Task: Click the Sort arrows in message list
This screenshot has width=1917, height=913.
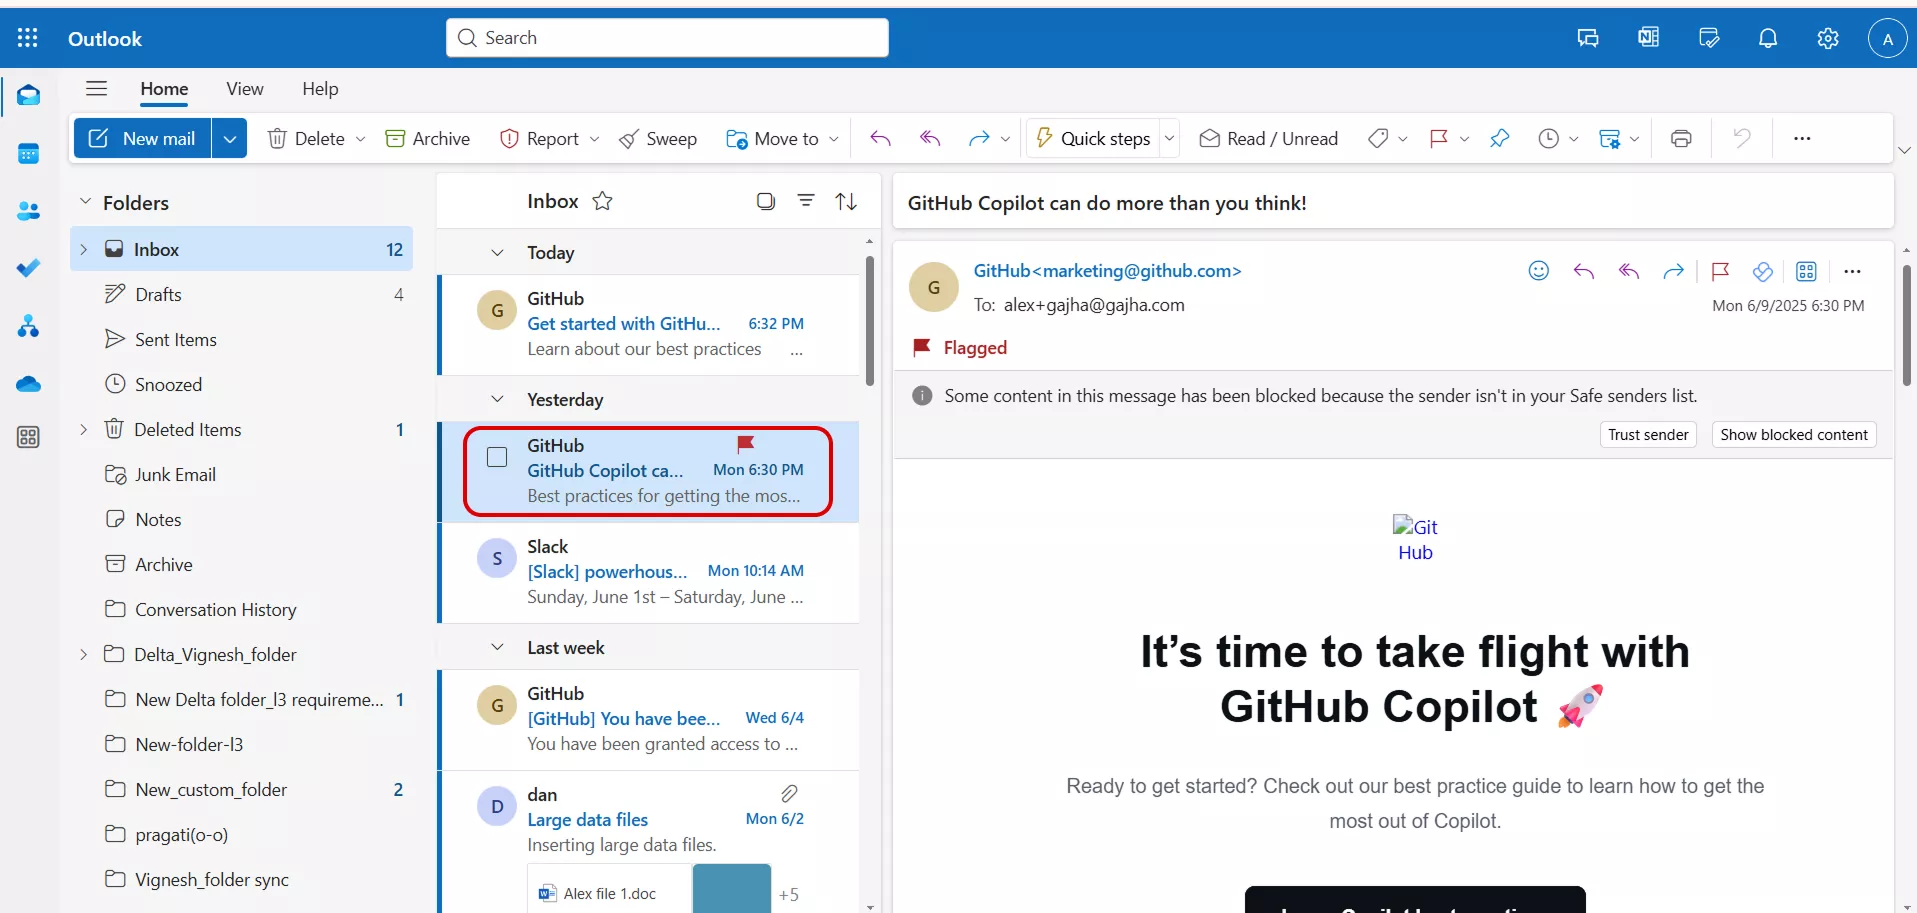Action: coord(846,201)
